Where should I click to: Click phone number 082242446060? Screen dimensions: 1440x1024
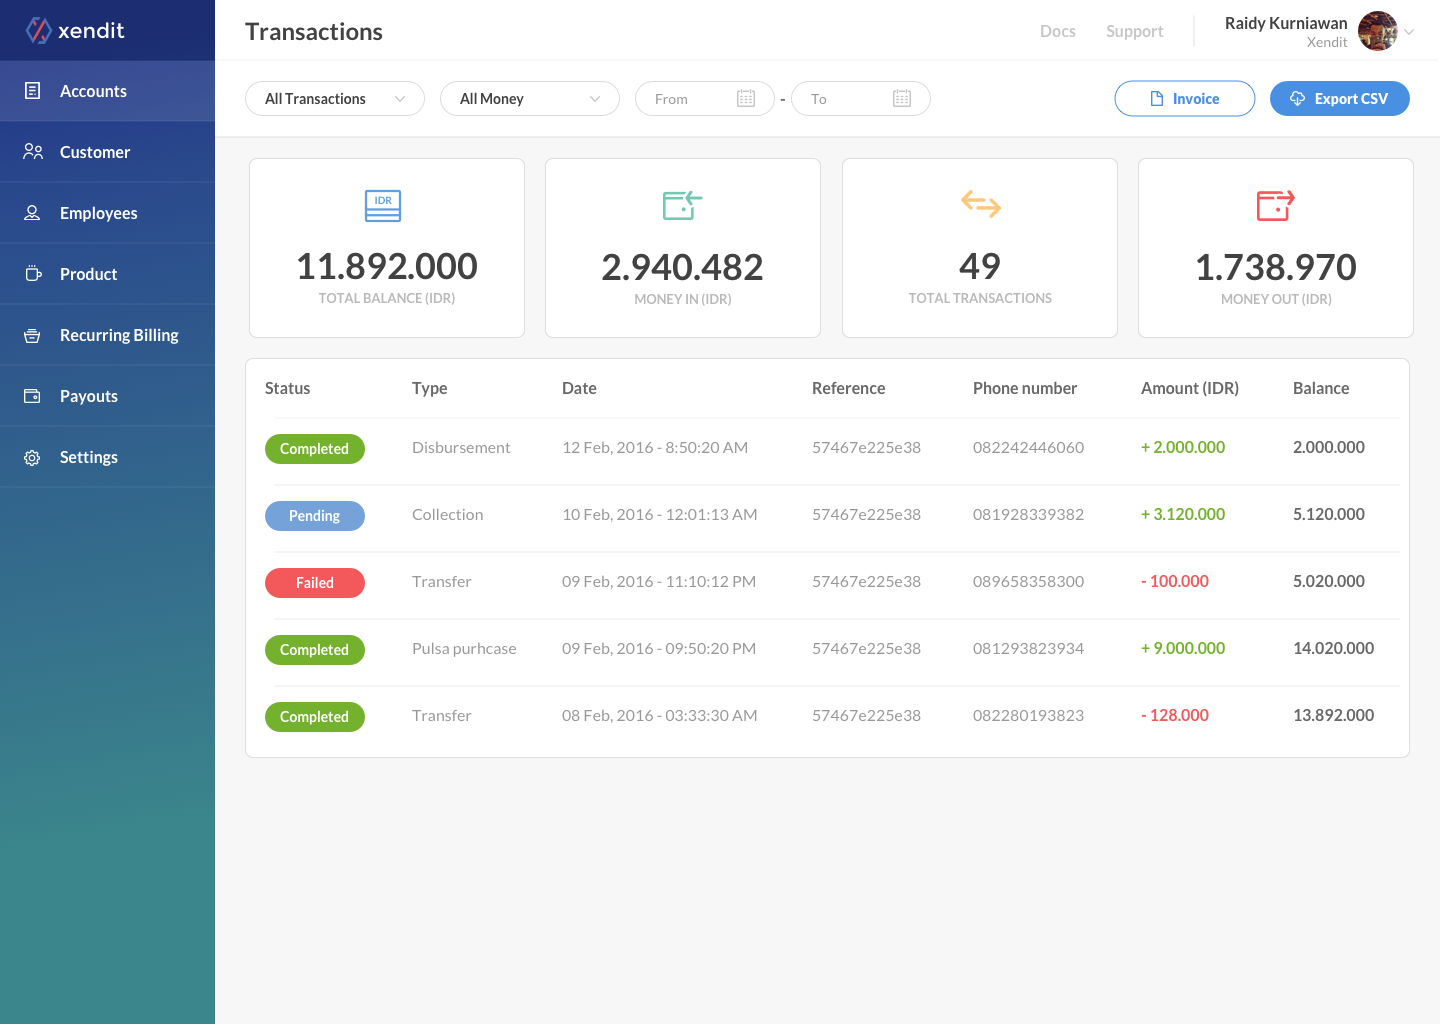(x=1029, y=447)
